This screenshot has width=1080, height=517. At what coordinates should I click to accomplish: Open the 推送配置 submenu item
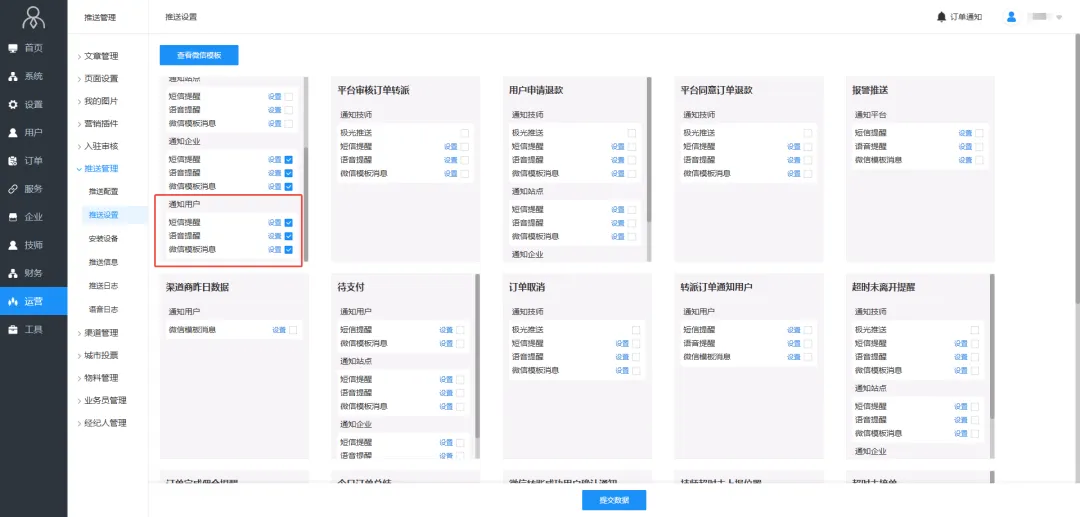103,191
